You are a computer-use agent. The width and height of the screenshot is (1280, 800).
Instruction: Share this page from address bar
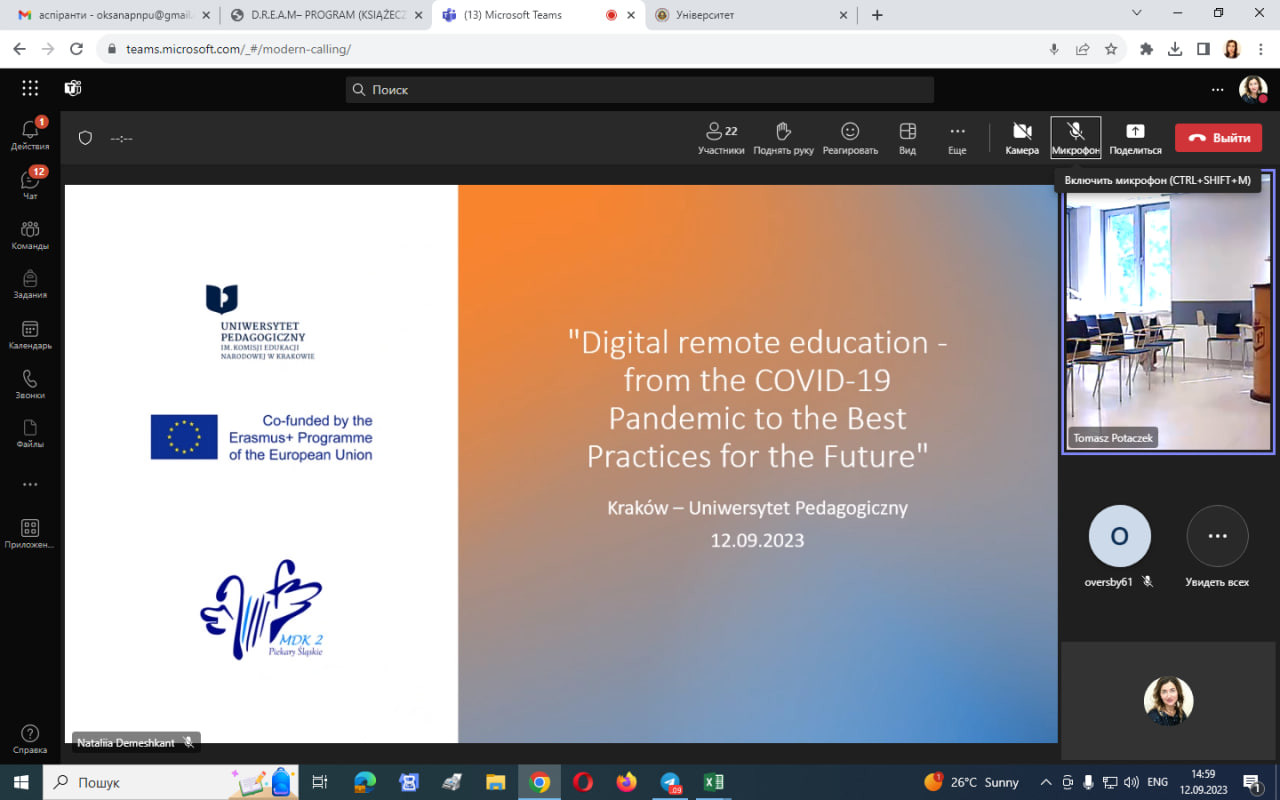(1082, 49)
